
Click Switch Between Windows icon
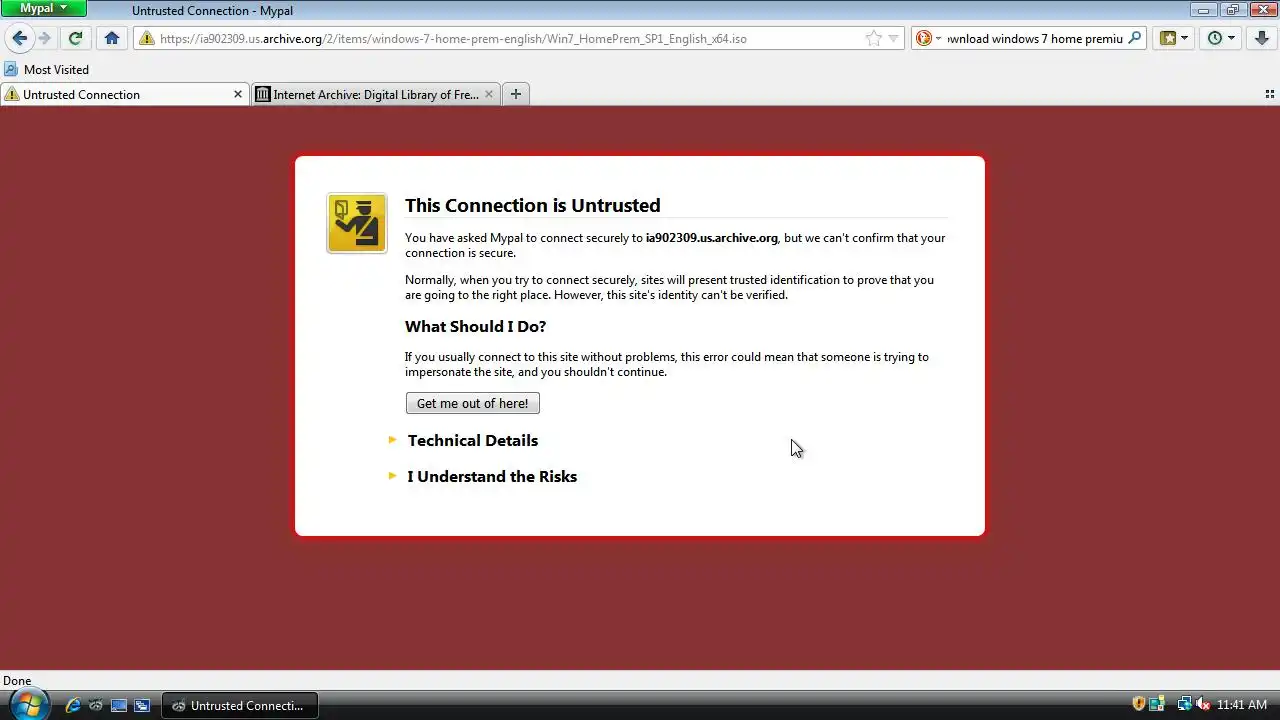click(142, 705)
